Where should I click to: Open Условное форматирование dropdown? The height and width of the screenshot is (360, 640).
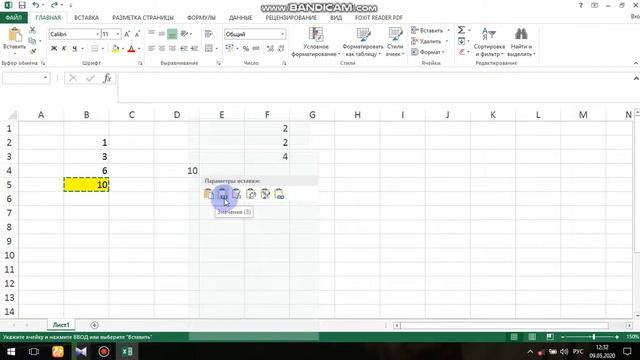coord(316,42)
